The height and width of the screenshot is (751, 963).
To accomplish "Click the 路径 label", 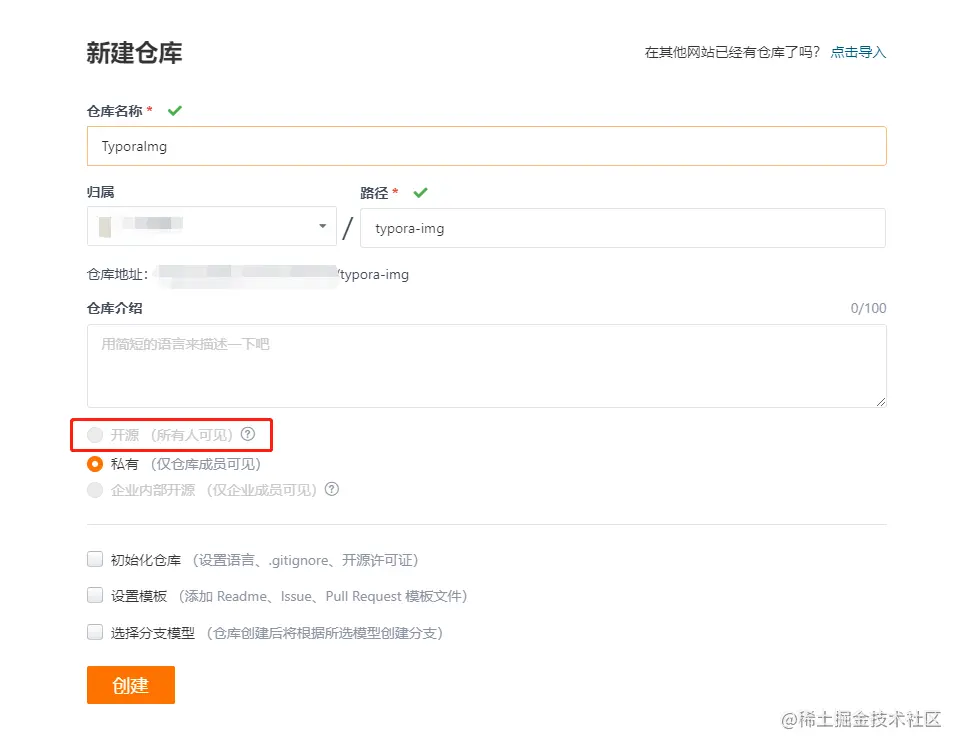I will (x=374, y=193).
